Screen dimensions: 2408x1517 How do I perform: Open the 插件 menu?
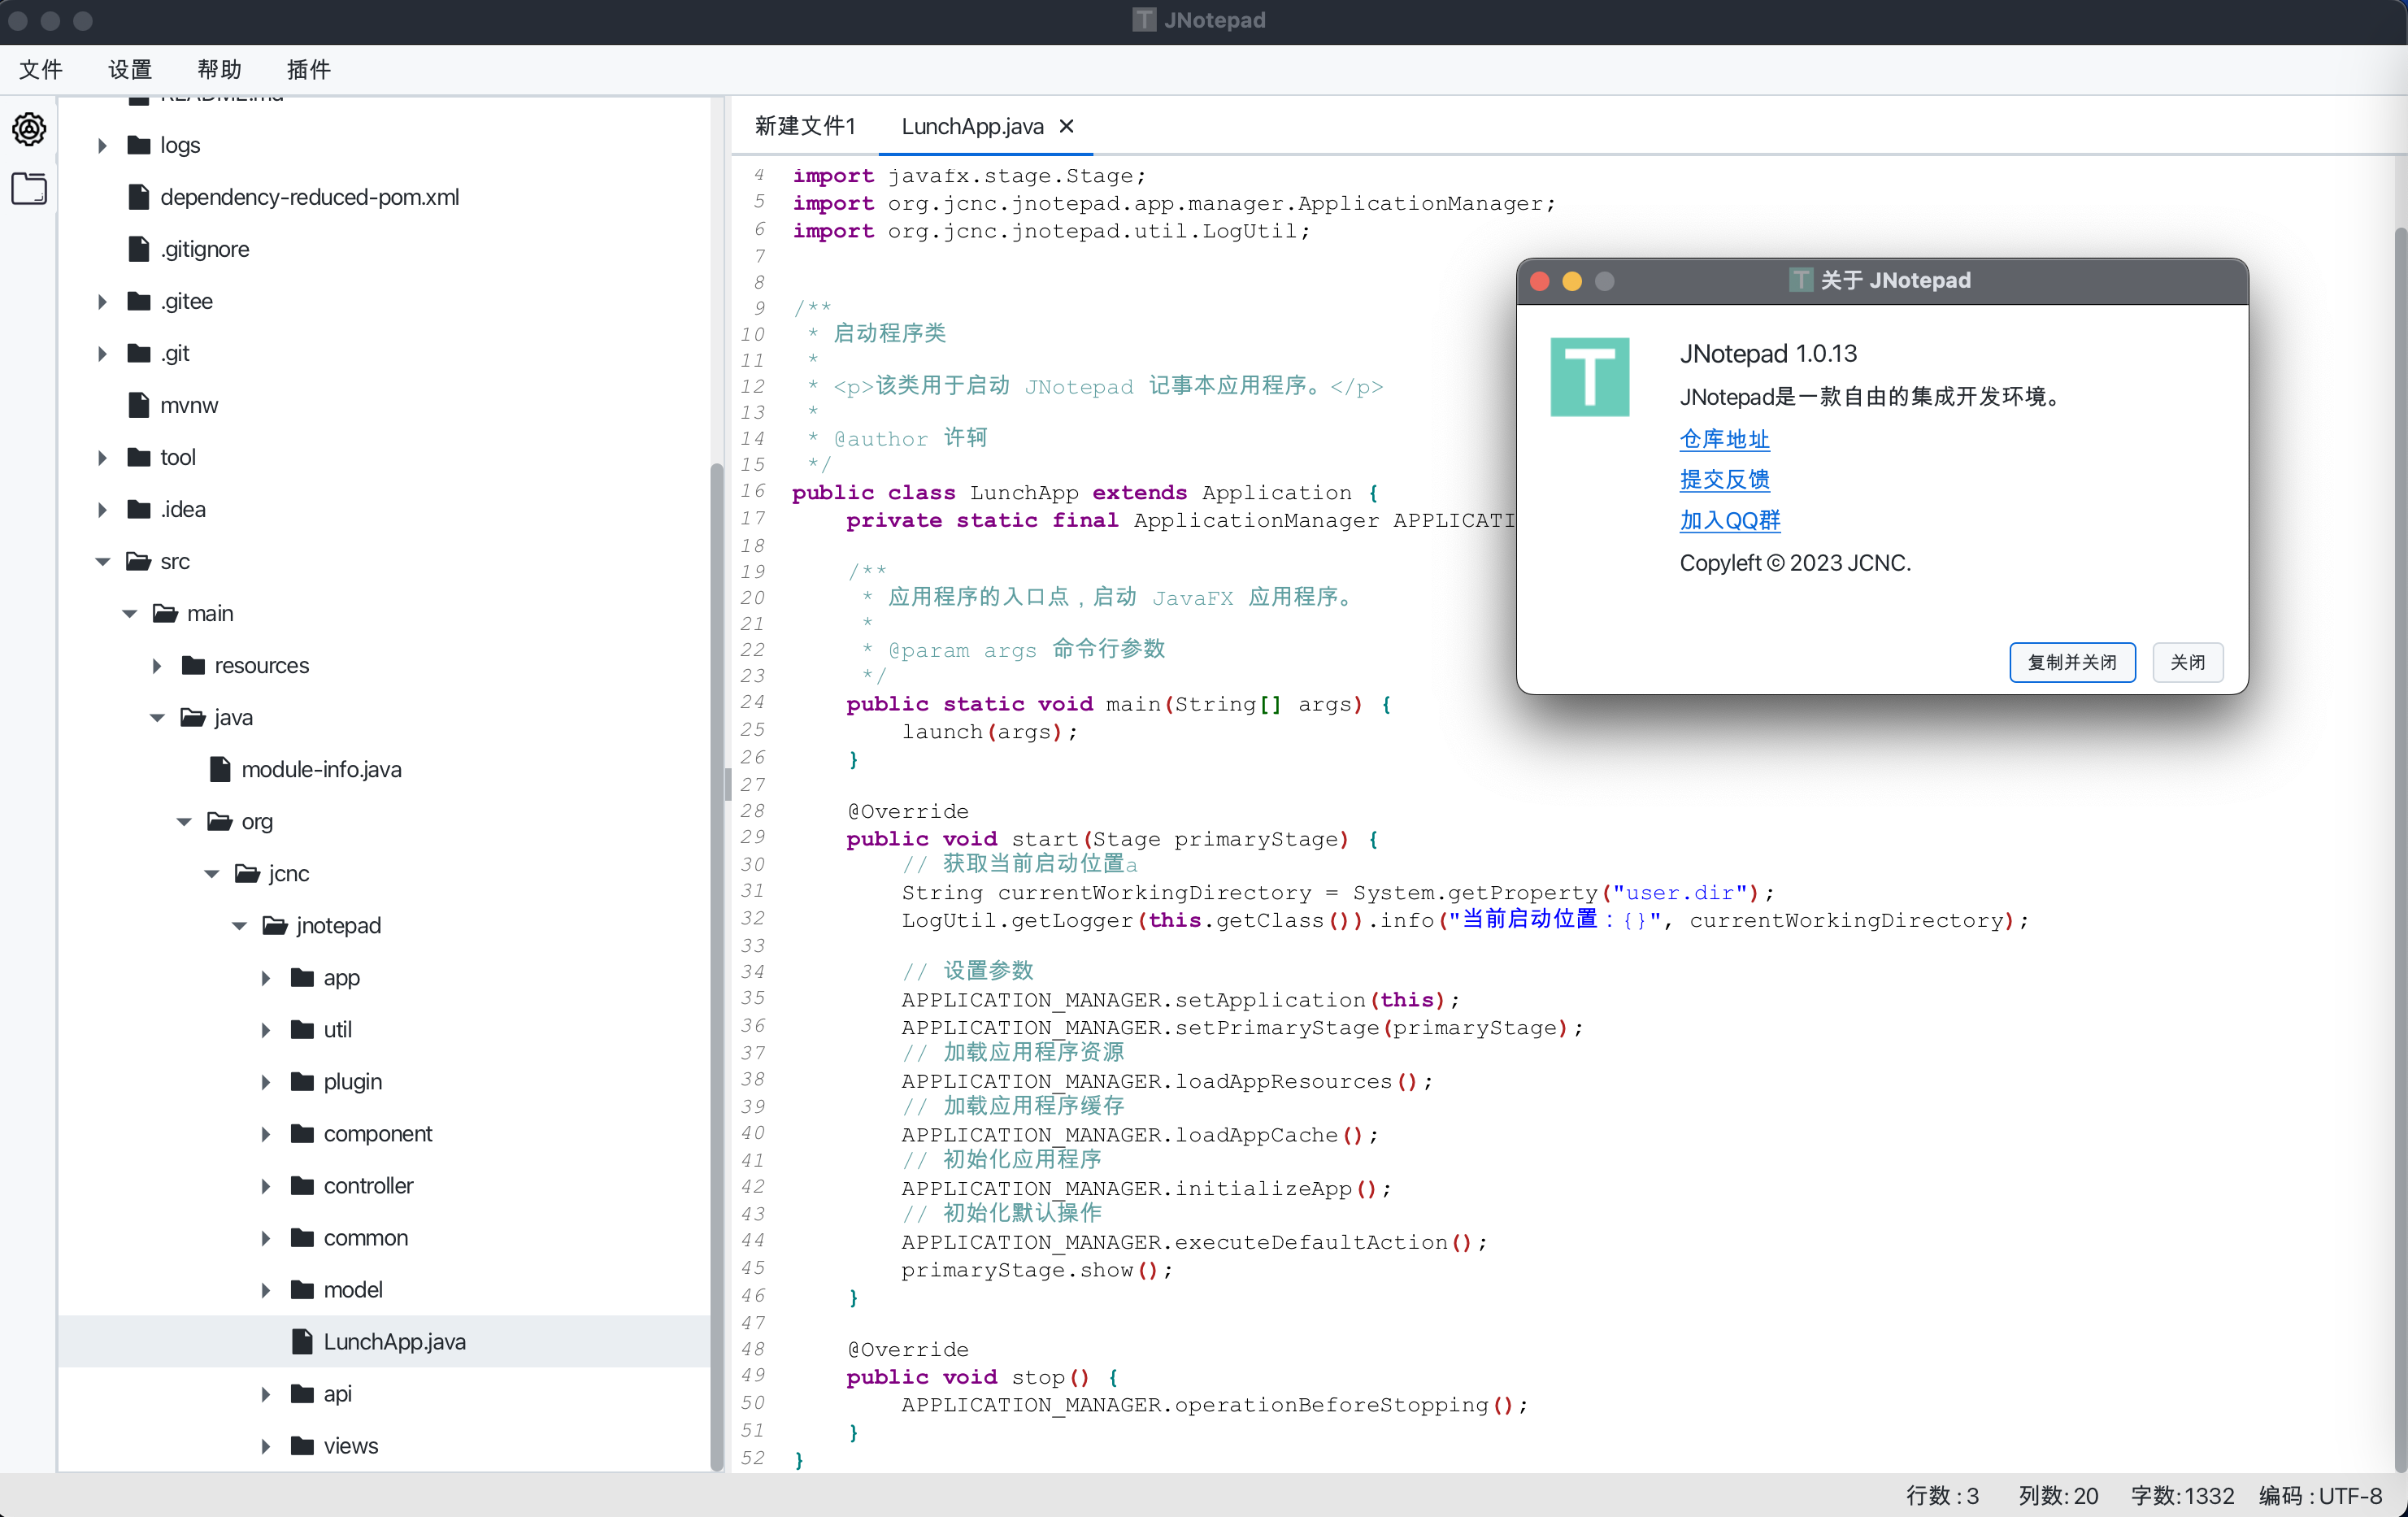click(308, 69)
